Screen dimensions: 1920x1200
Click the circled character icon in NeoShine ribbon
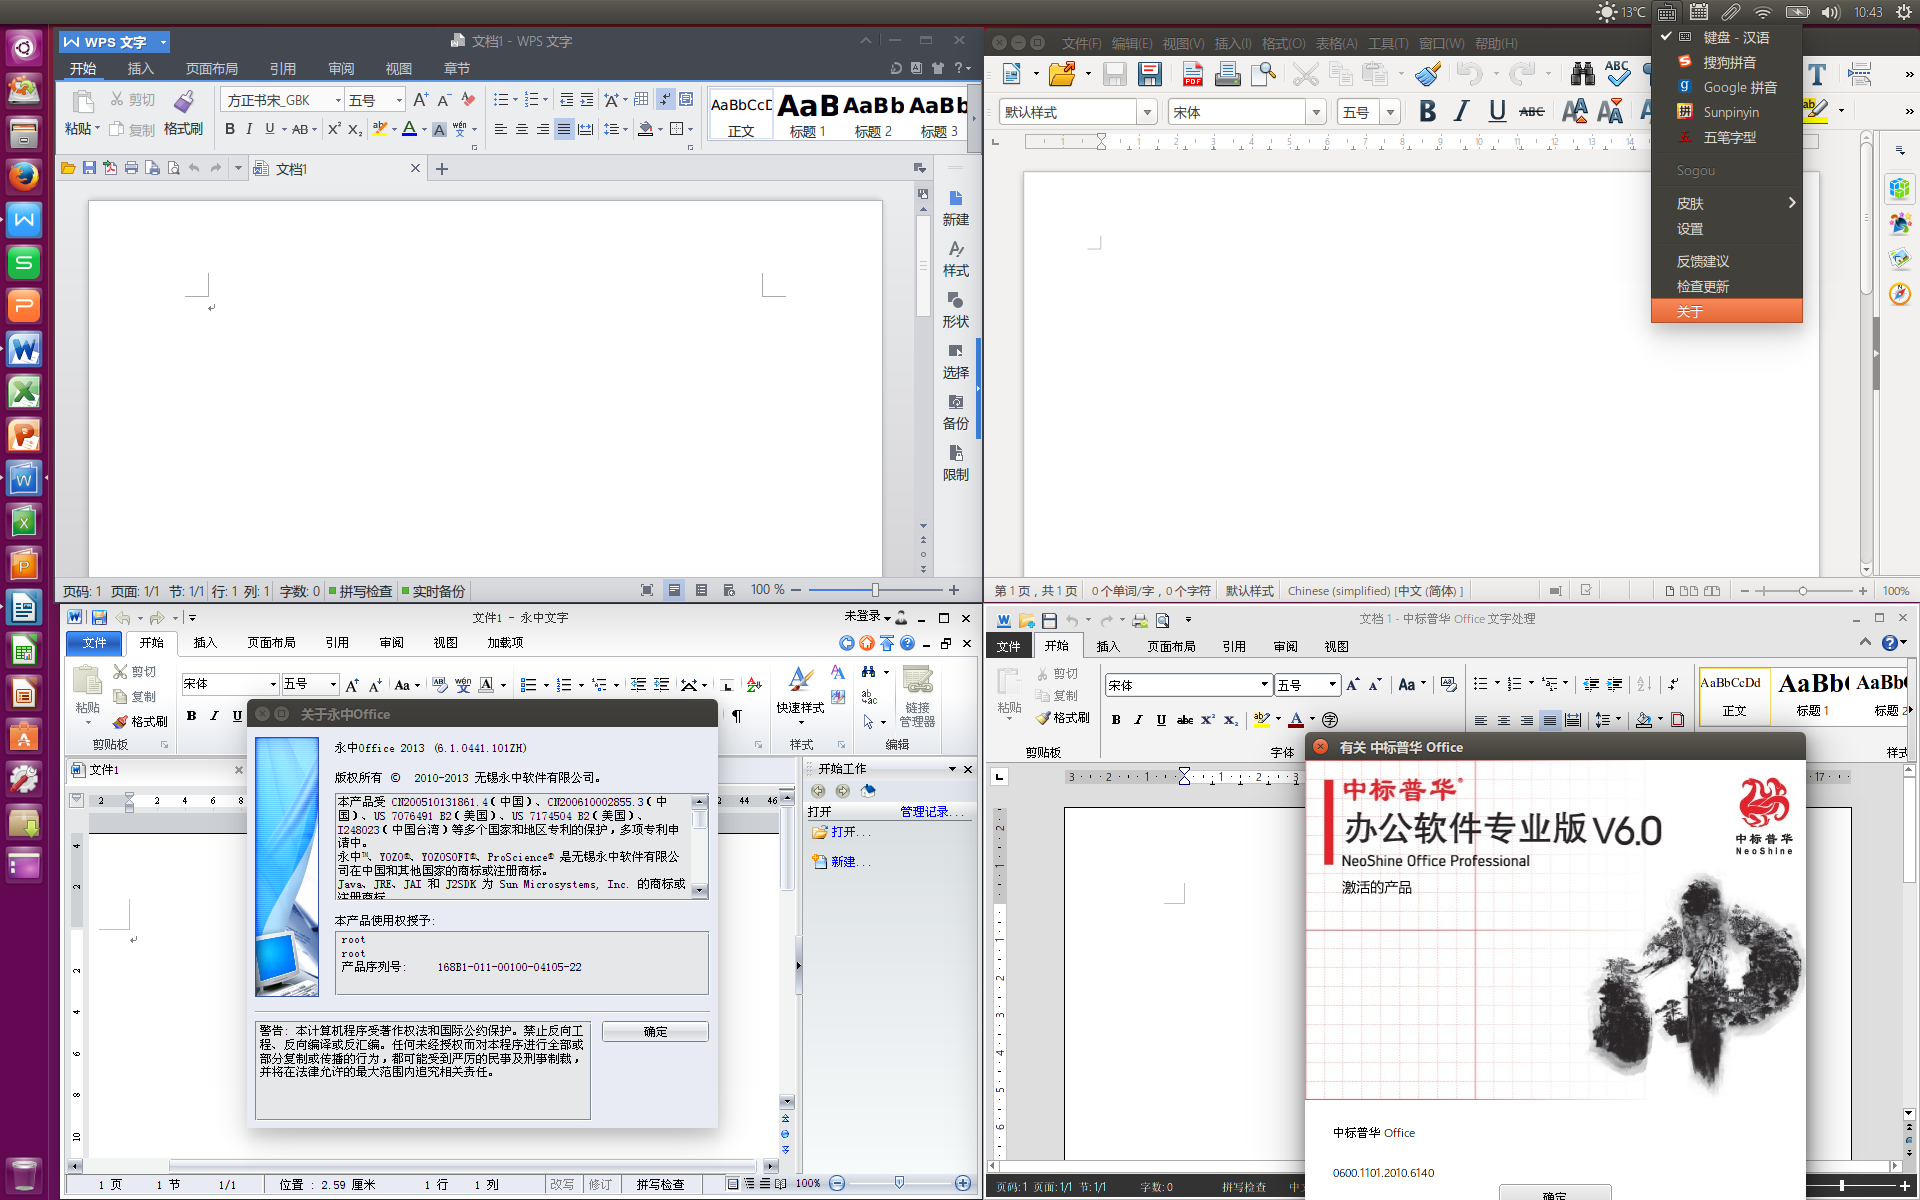point(1330,720)
